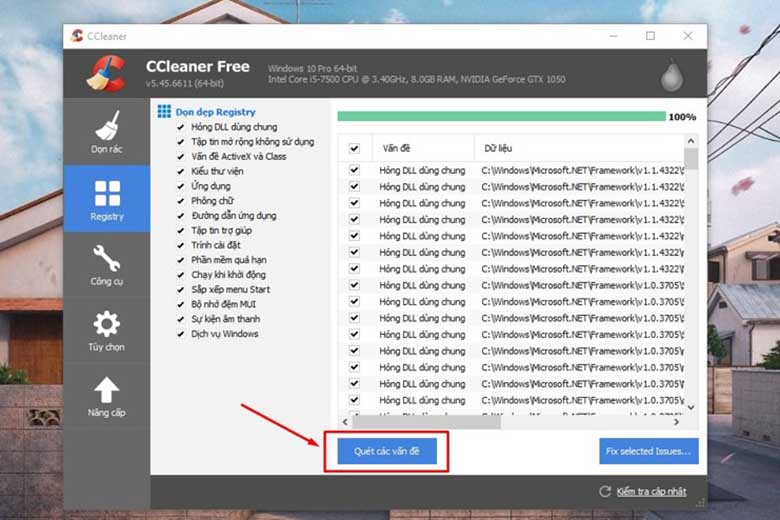
Task: Select the Registry grid icon
Action: pos(106,198)
